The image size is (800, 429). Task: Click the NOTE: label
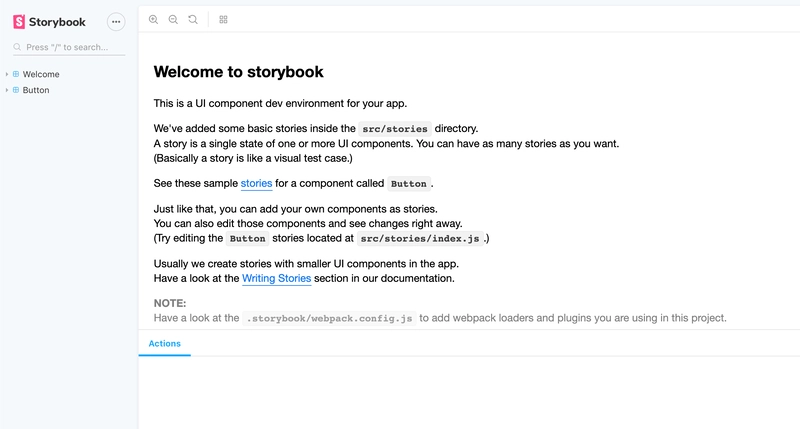tap(170, 303)
